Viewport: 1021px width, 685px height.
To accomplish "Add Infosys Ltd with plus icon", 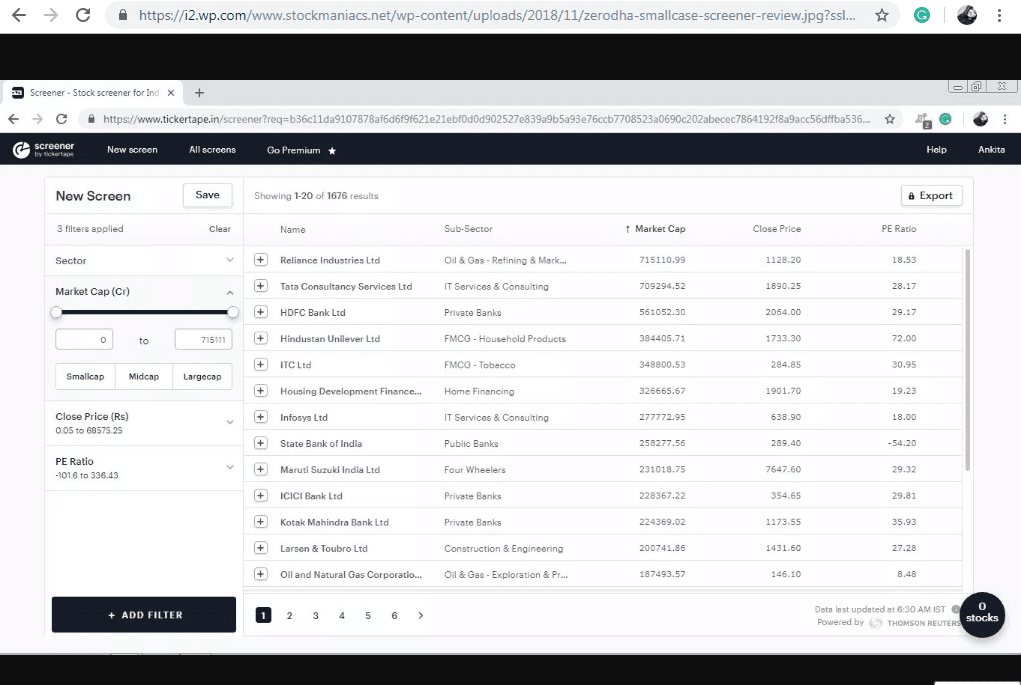I will [260, 417].
